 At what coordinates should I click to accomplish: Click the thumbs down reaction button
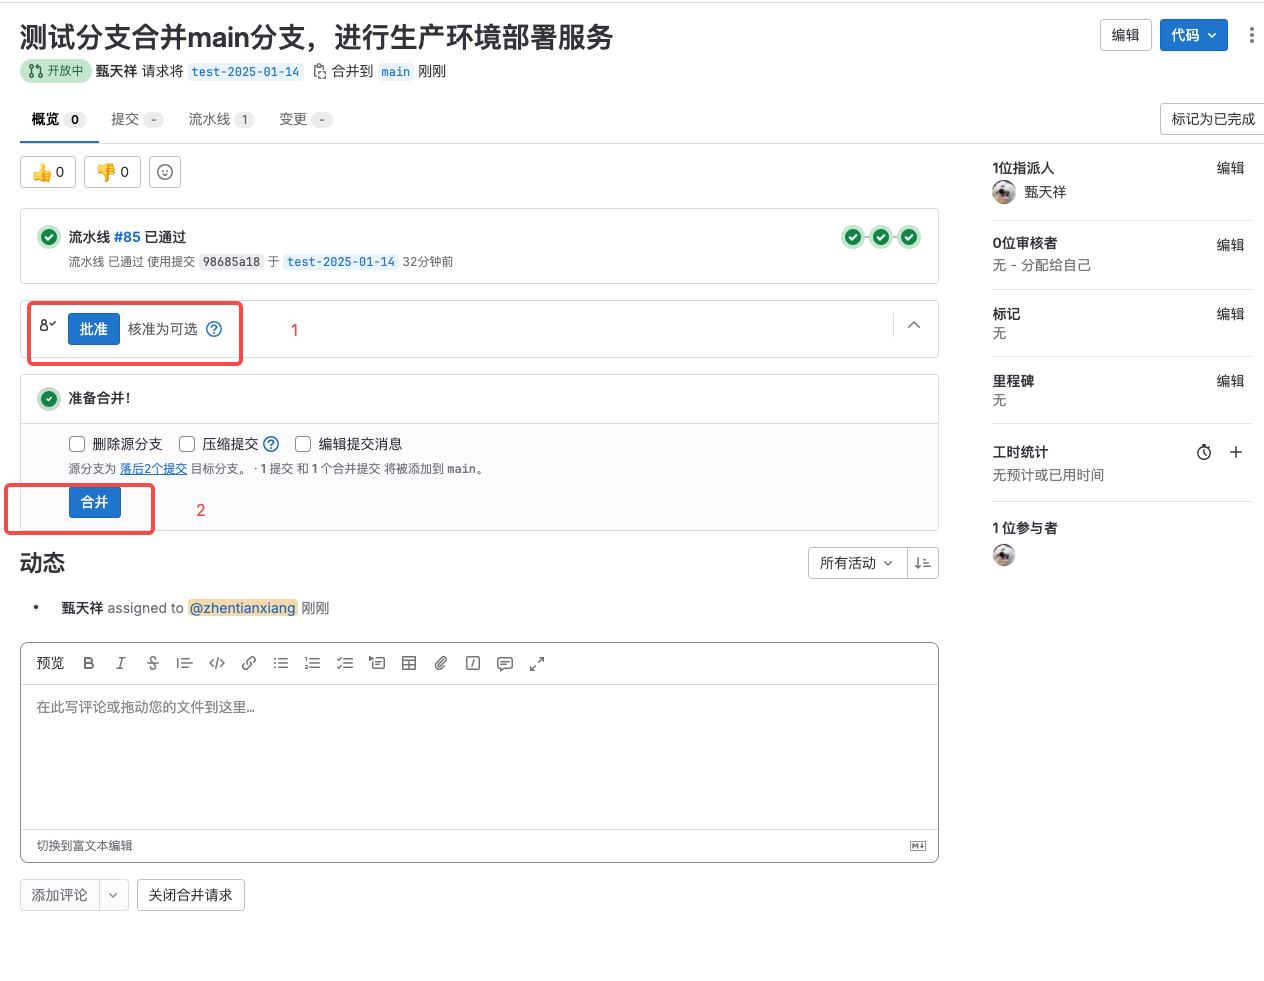click(112, 172)
